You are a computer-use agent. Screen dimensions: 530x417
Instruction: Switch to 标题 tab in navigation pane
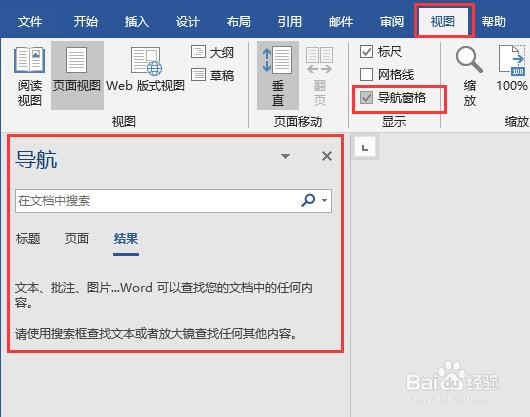(x=28, y=239)
